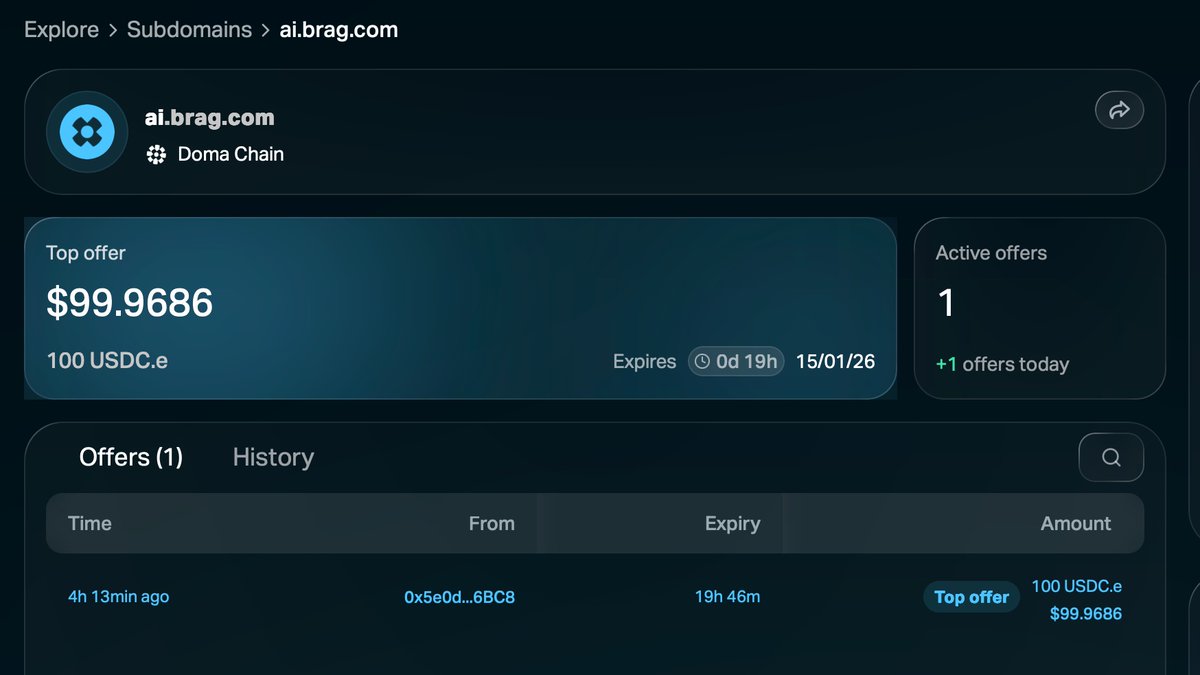Click the 0d 19h expiry countdown chip

tap(736, 362)
